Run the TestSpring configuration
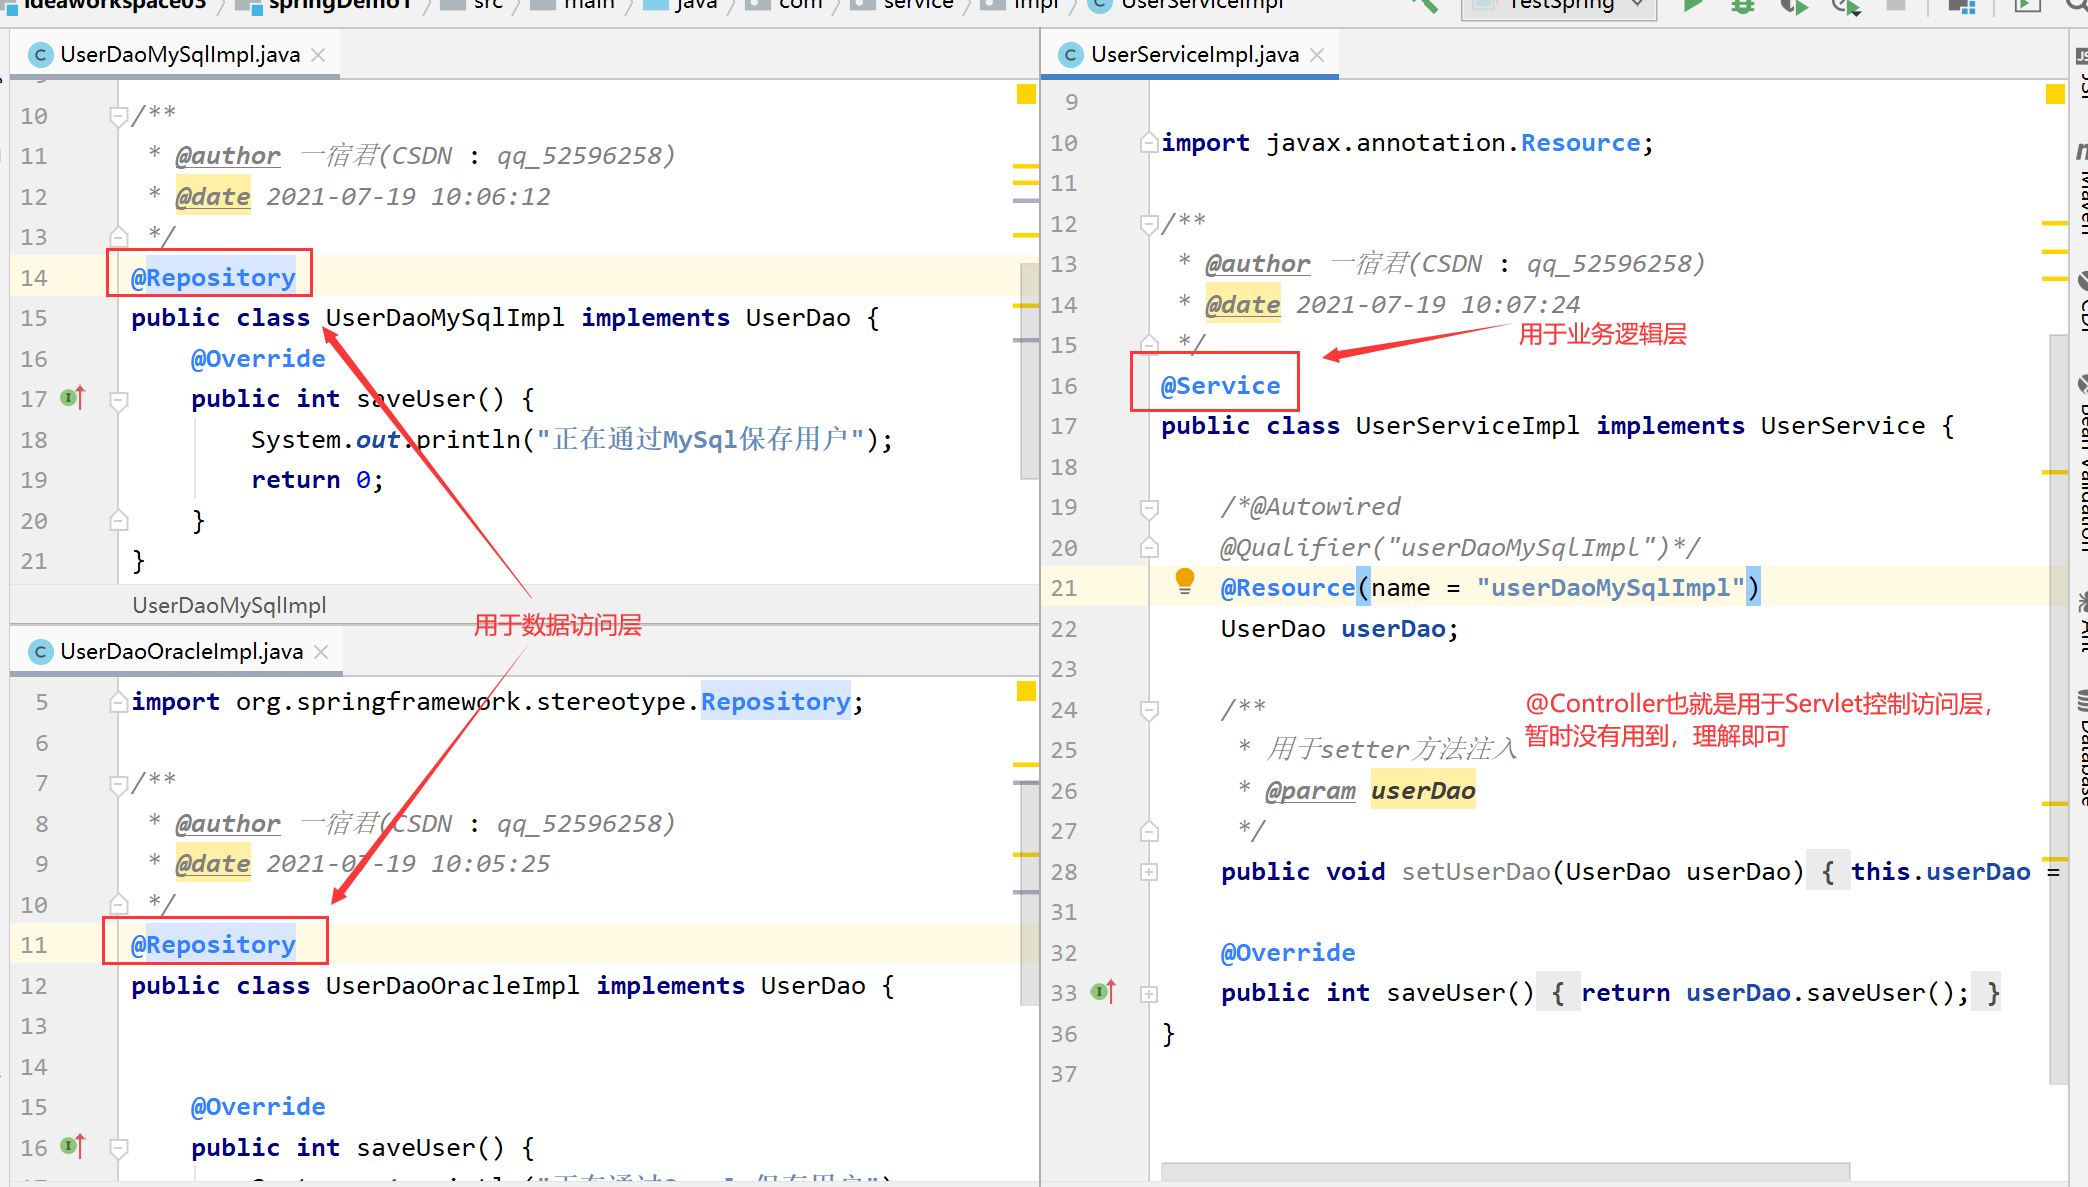Screen dimensions: 2088x1187 (x=1693, y=7)
